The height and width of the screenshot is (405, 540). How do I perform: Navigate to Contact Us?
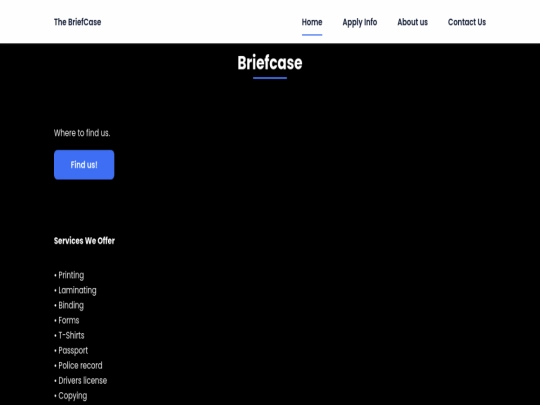pos(467,22)
